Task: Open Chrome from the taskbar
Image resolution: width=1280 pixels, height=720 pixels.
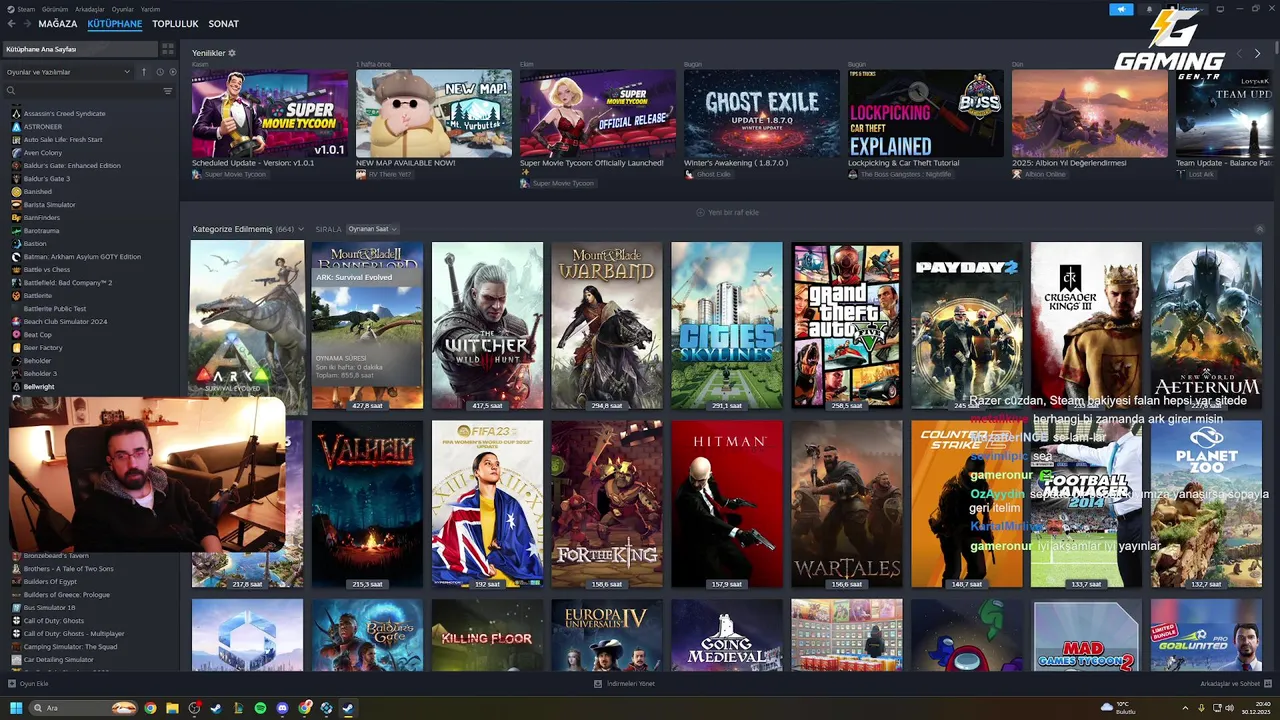Action: [150, 708]
